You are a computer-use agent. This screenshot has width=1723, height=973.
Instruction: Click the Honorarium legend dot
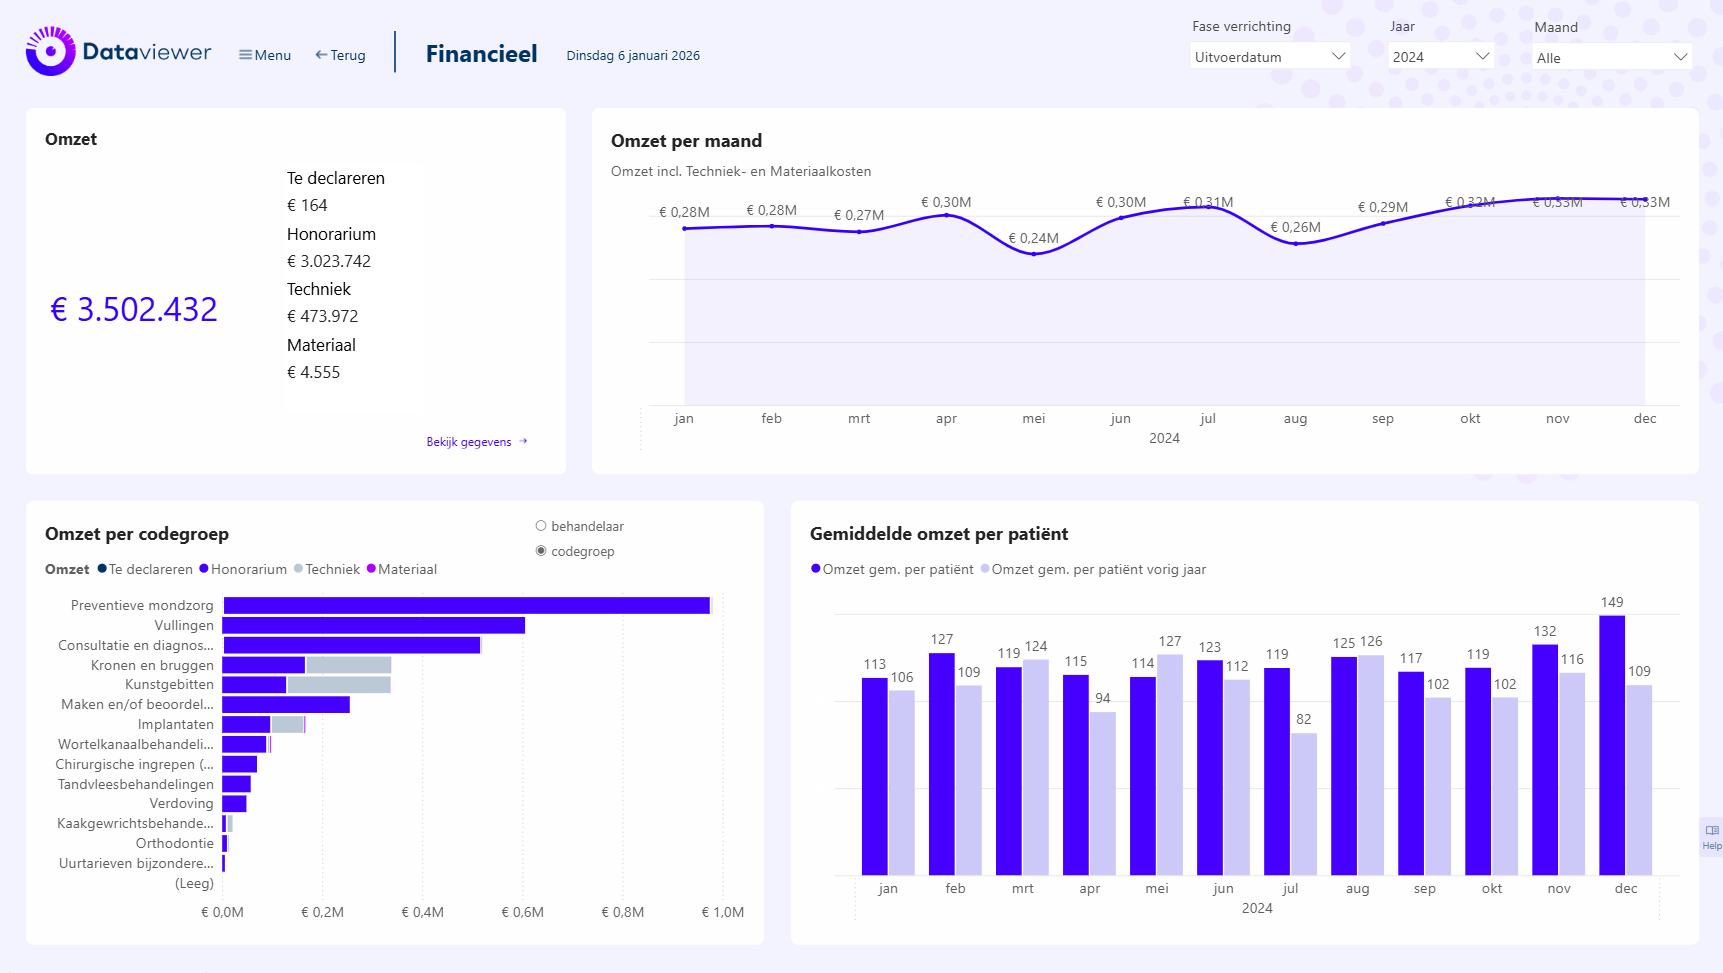[204, 569]
